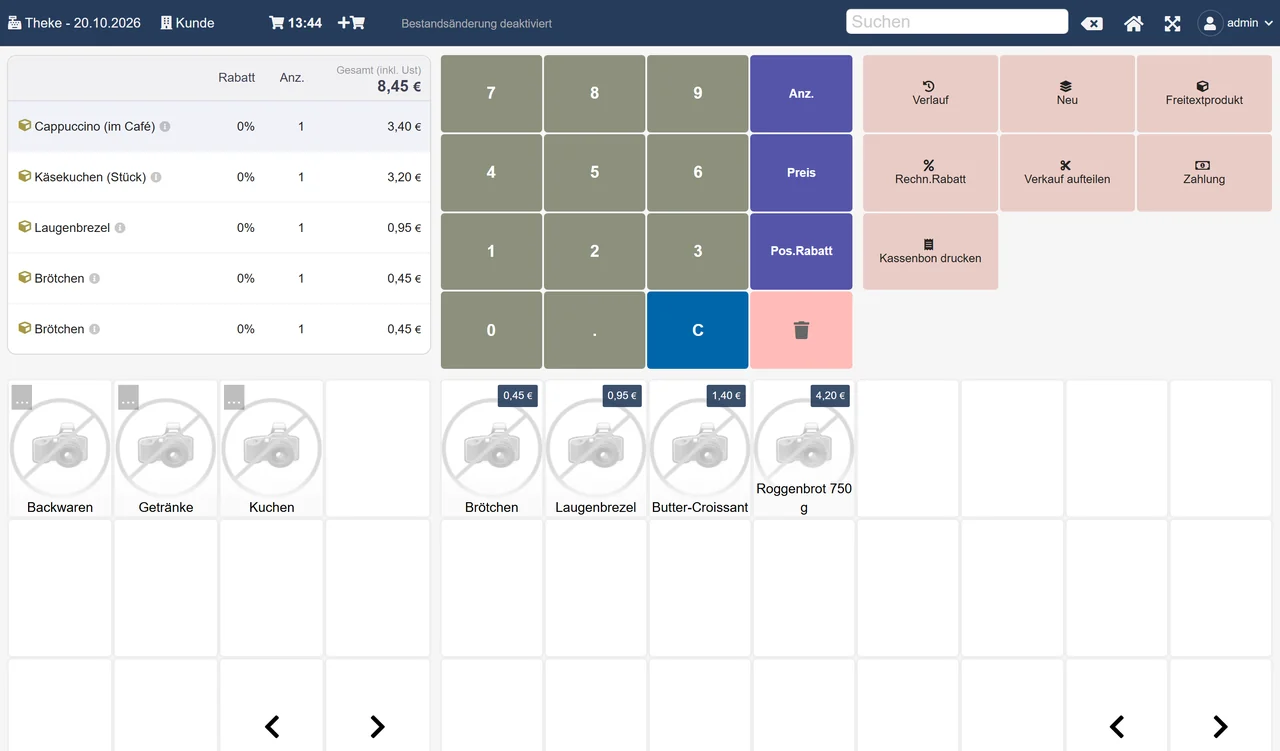Add Butter-Croissant product tile

(700, 448)
